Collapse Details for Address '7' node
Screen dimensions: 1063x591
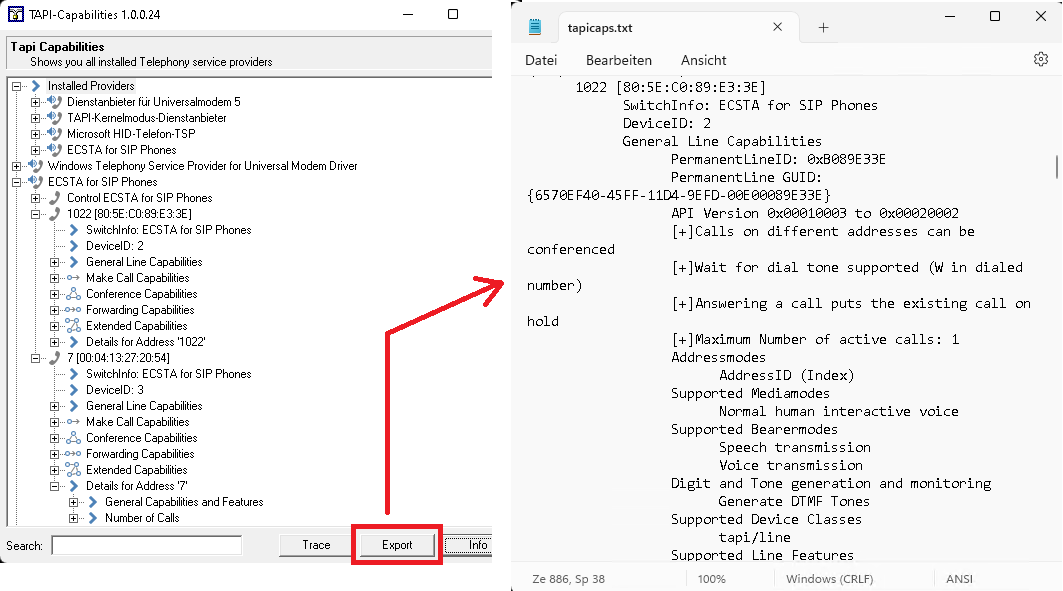point(55,486)
